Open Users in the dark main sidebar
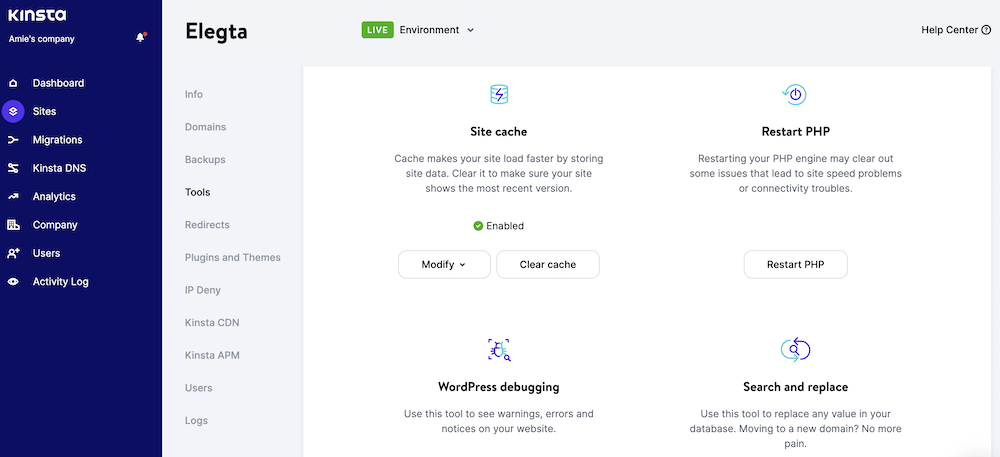Image resolution: width=1000 pixels, height=457 pixels. tap(47, 253)
